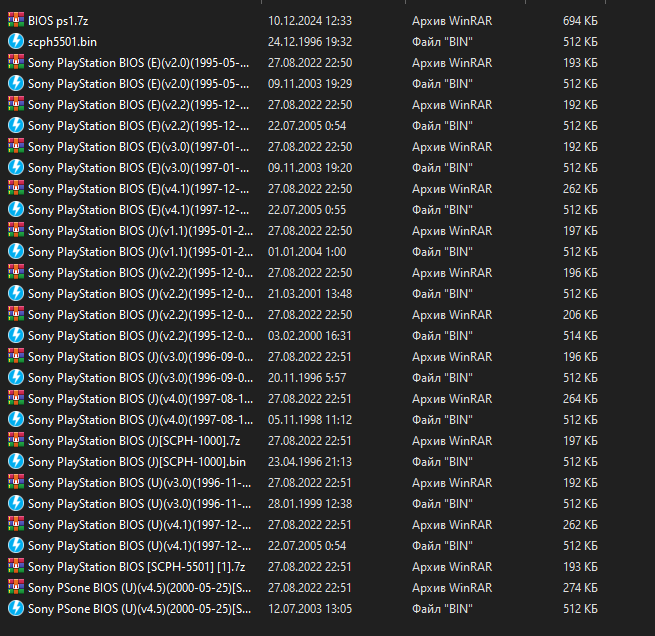Click blue BIN icon of BIOS (J)(v4.0) file
The width and height of the screenshot is (655, 636).
[16, 419]
